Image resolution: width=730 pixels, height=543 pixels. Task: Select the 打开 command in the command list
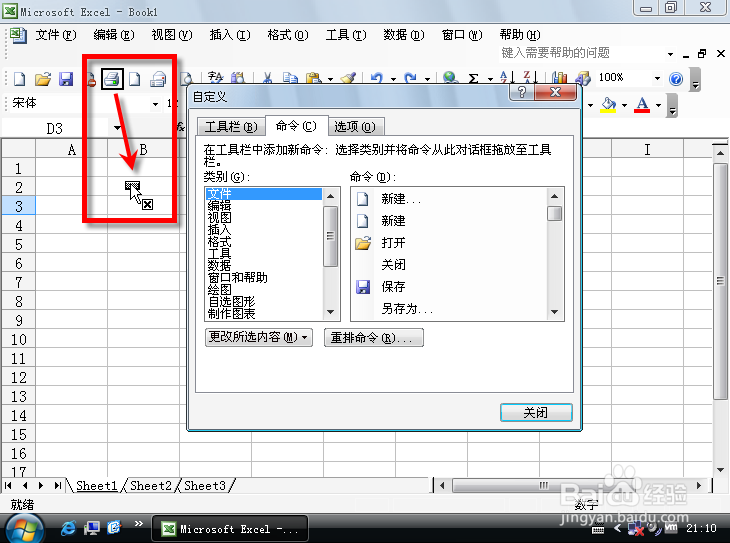tap(393, 243)
